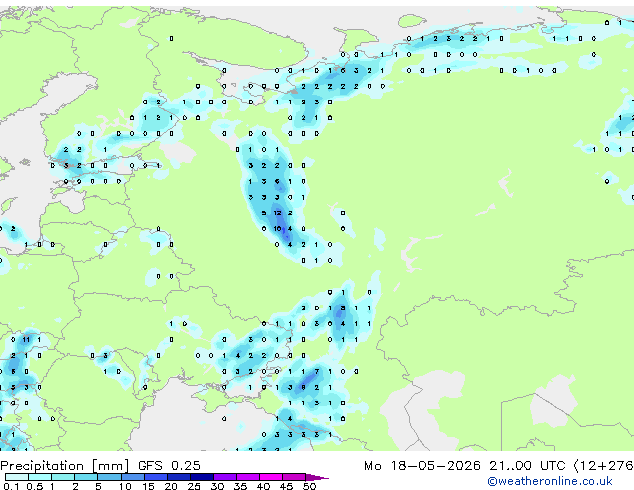
Task: Select legend swatch between 2 and 5
Action: tap(86, 477)
